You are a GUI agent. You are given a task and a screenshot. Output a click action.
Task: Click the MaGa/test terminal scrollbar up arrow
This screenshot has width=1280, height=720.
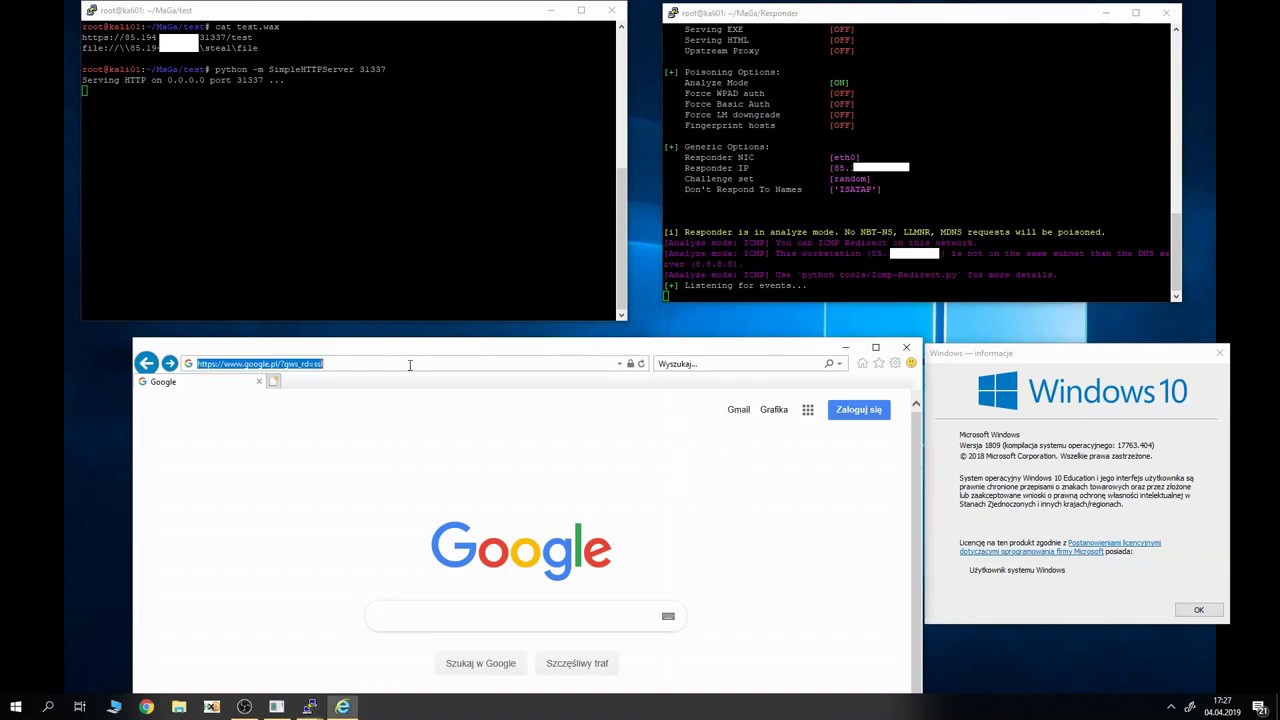tap(621, 27)
